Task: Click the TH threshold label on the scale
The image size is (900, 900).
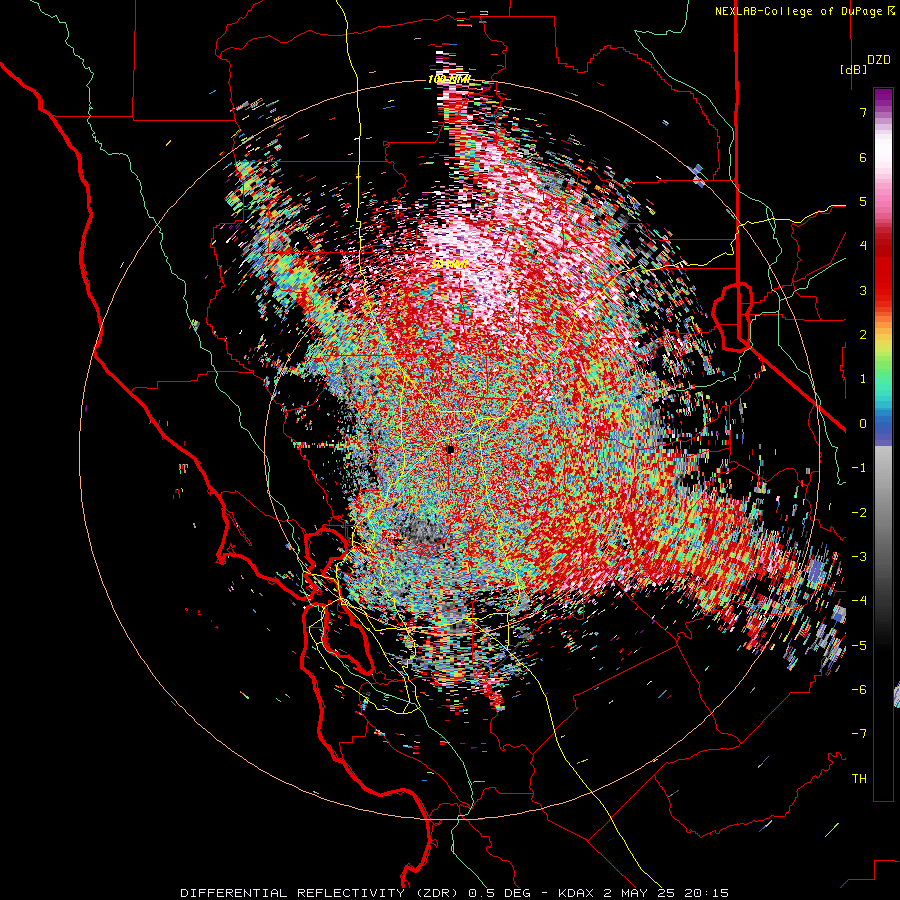Action: click(859, 779)
